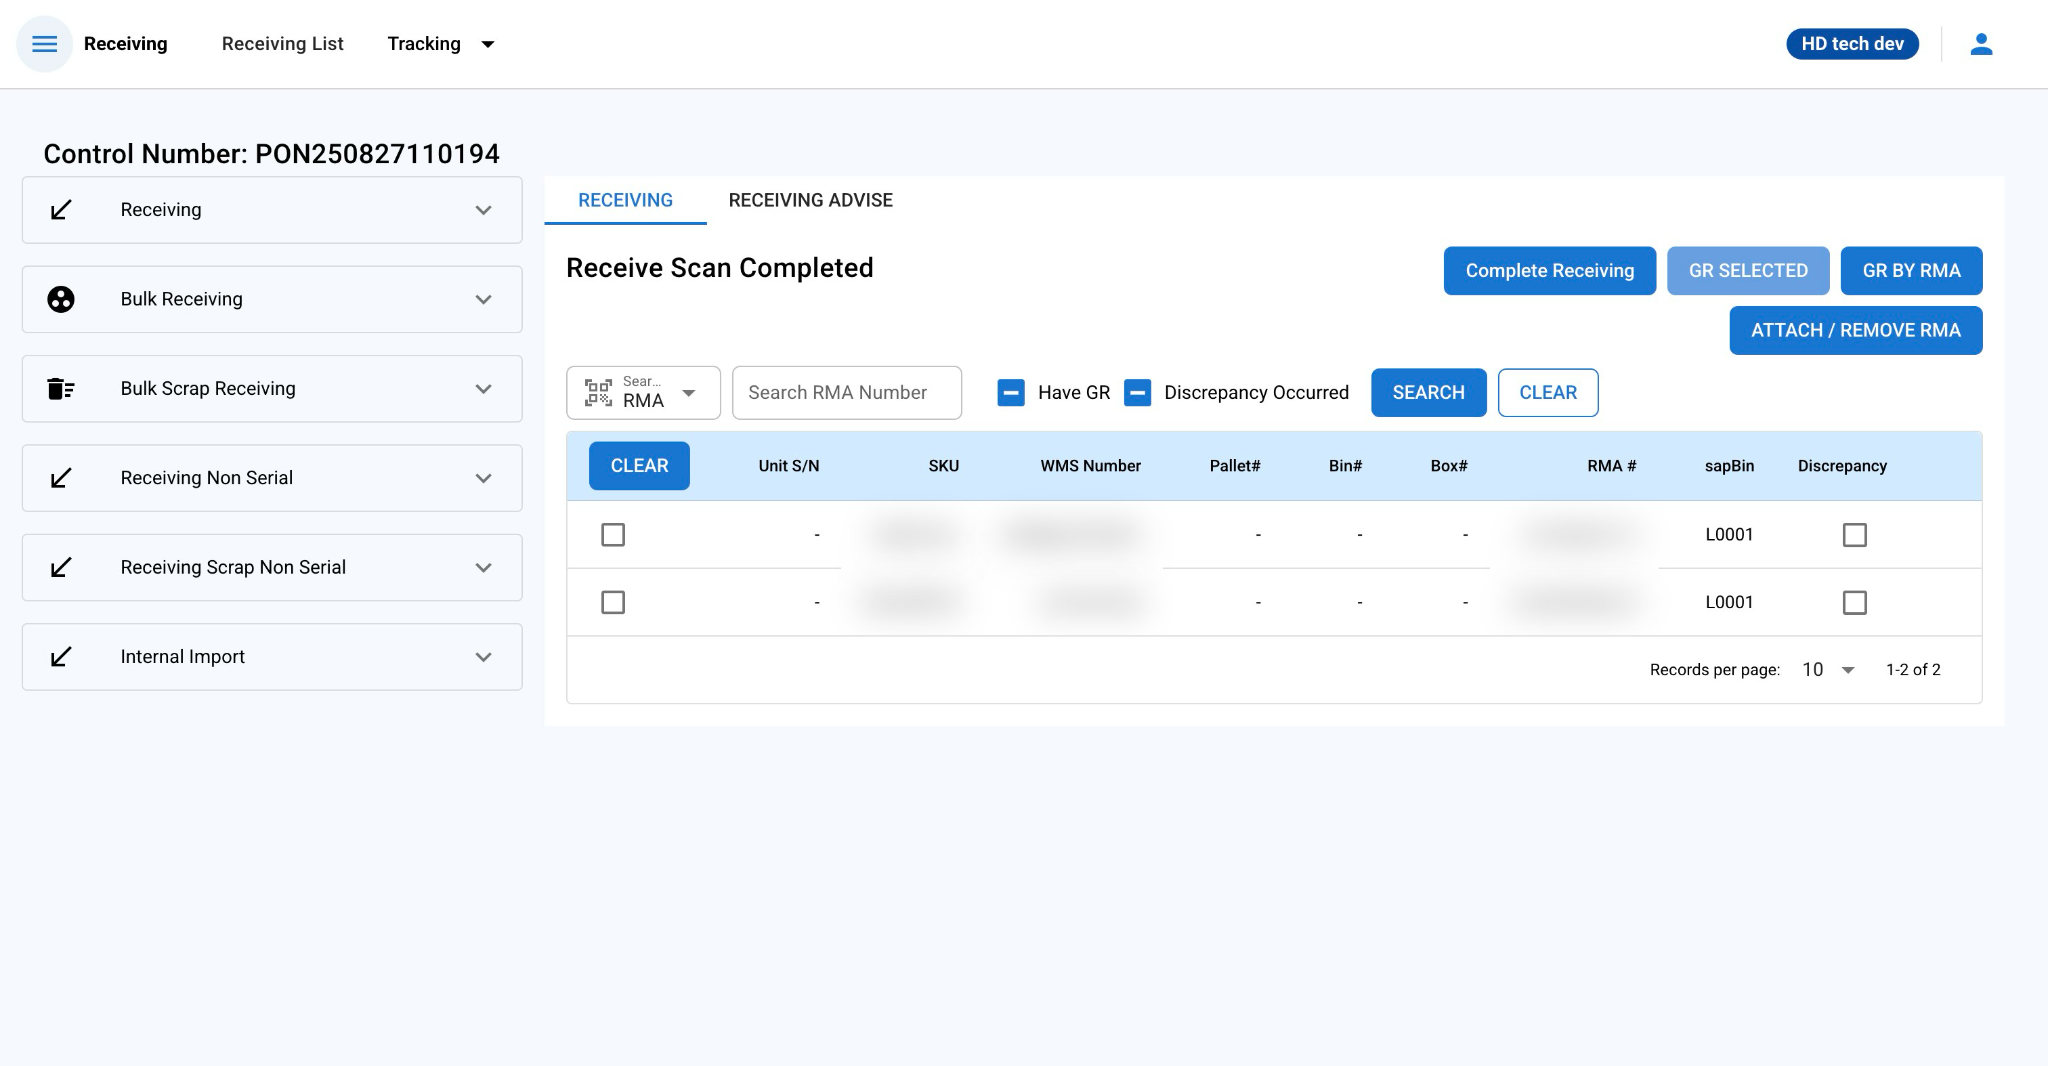Click the Bulk Scrap Receiving trash icon
This screenshot has width=2048, height=1066.
coord(61,389)
